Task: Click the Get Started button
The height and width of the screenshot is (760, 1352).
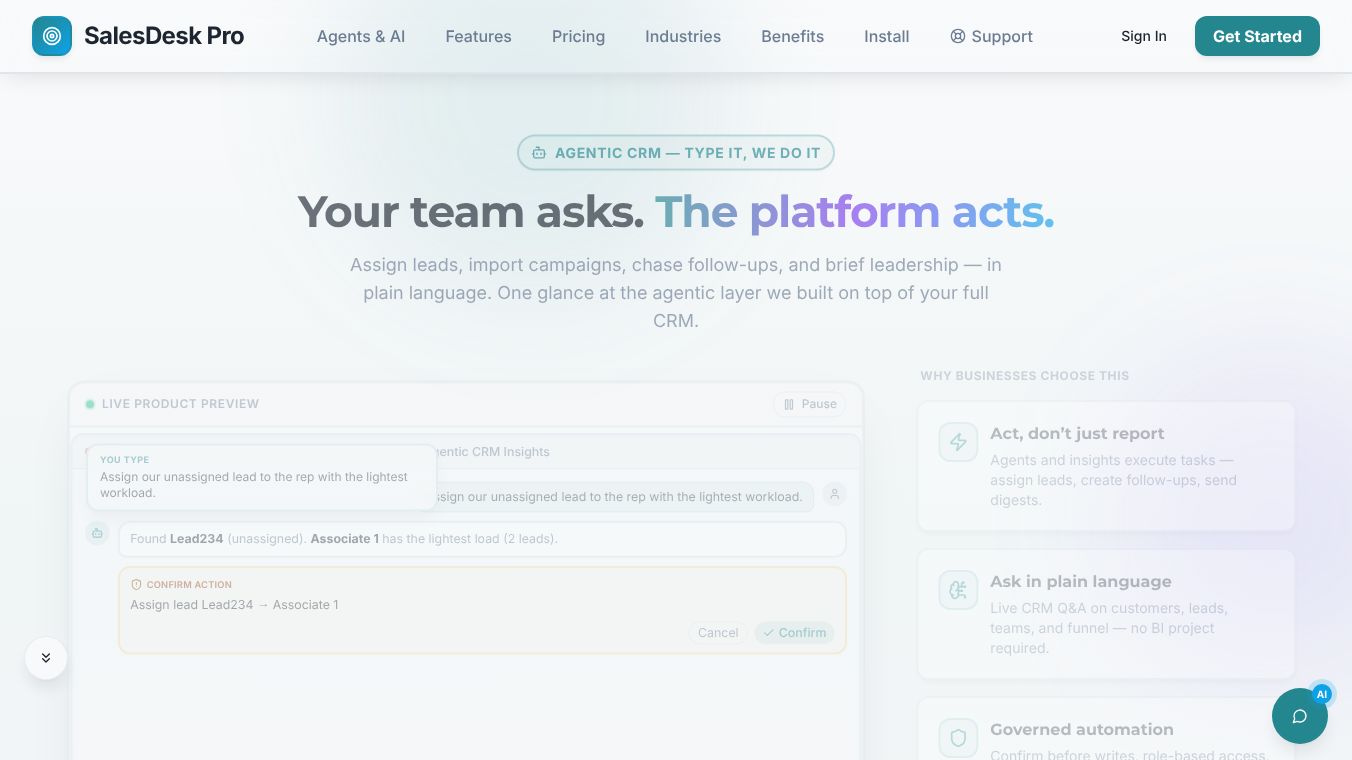Action: 1257,36
